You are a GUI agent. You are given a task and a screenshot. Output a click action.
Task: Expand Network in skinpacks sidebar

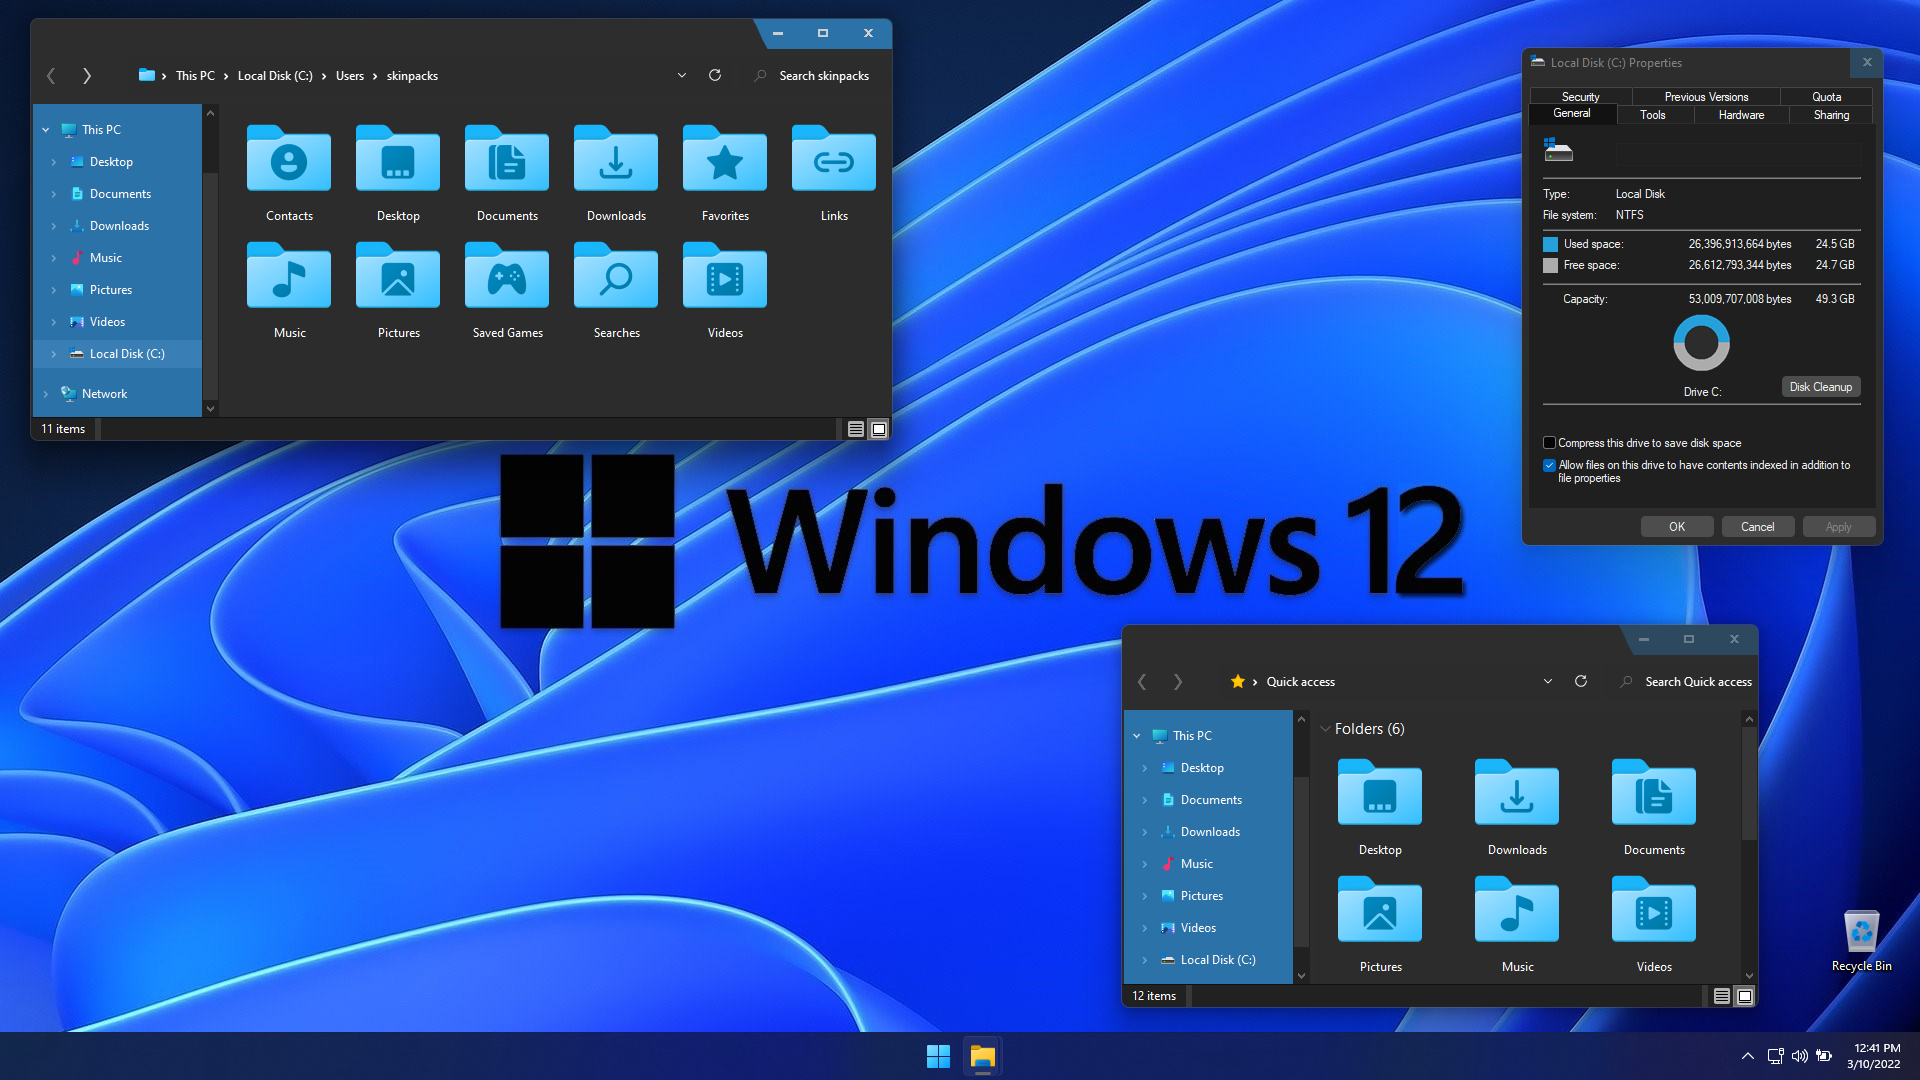46,394
